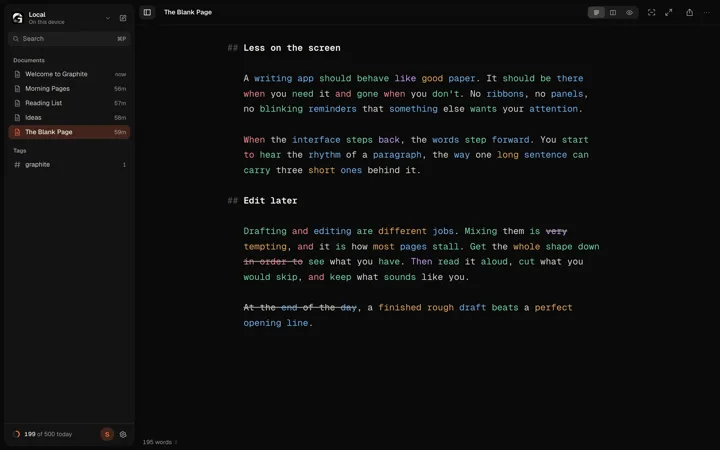720x450 pixels.
Task: Click the Less on the screen heading
Action: coord(292,48)
